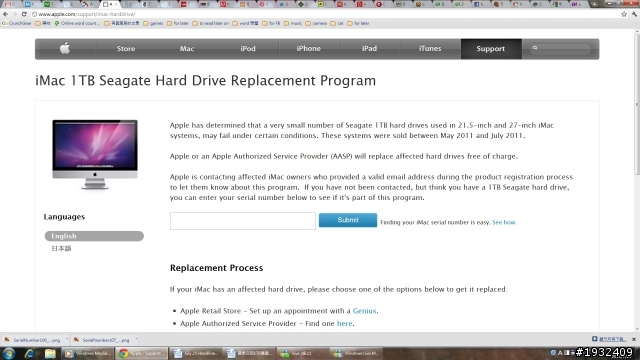The height and width of the screenshot is (360, 640).
Task: Click the browser back arrow
Action: 5,14
